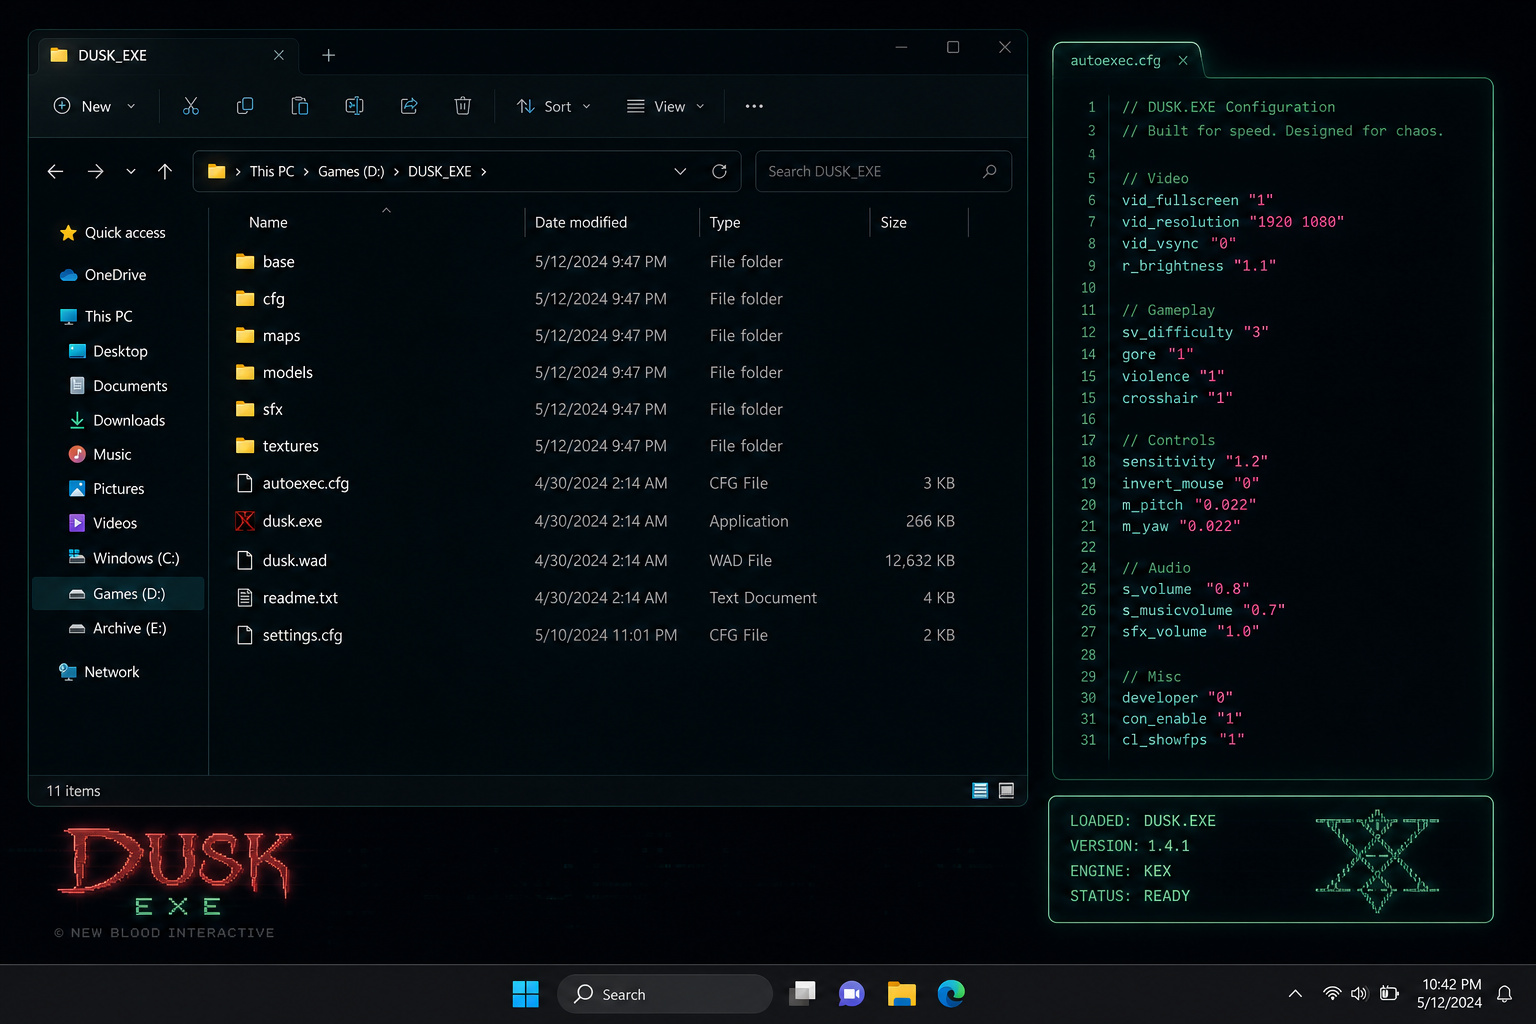Go forward with the right arrow

[x=95, y=172]
